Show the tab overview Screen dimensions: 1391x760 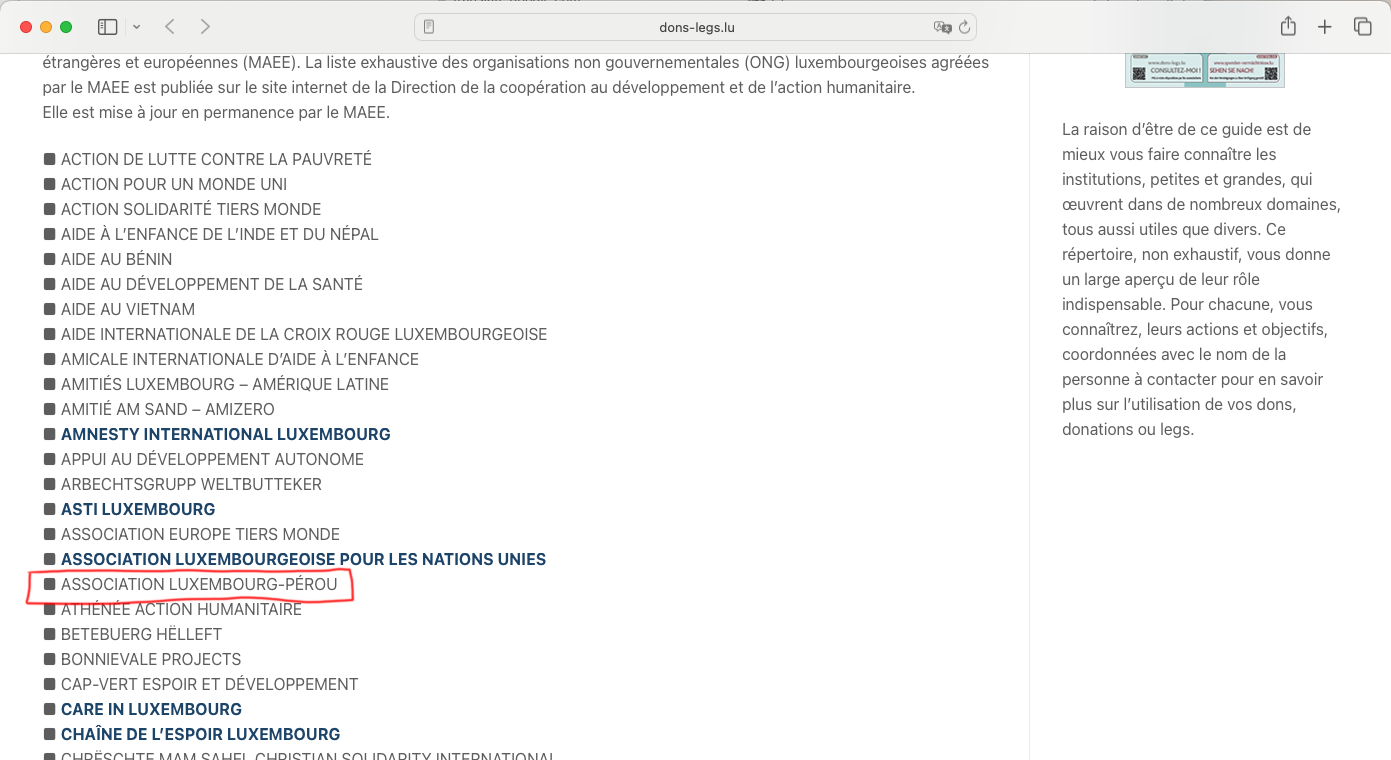click(x=1362, y=27)
